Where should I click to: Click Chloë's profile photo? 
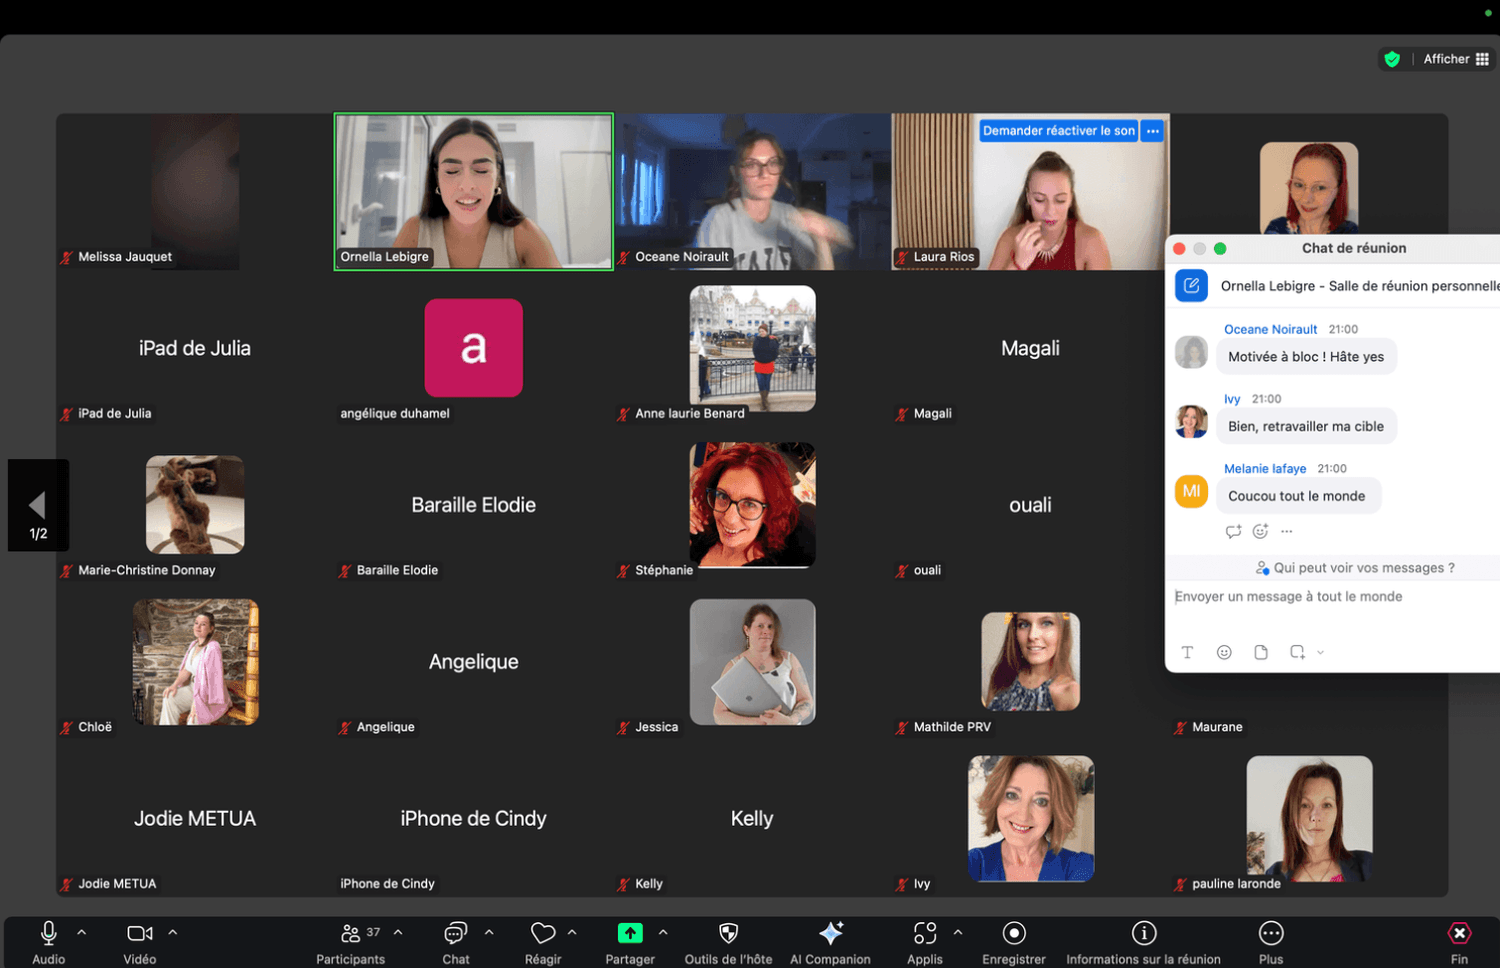coord(195,662)
